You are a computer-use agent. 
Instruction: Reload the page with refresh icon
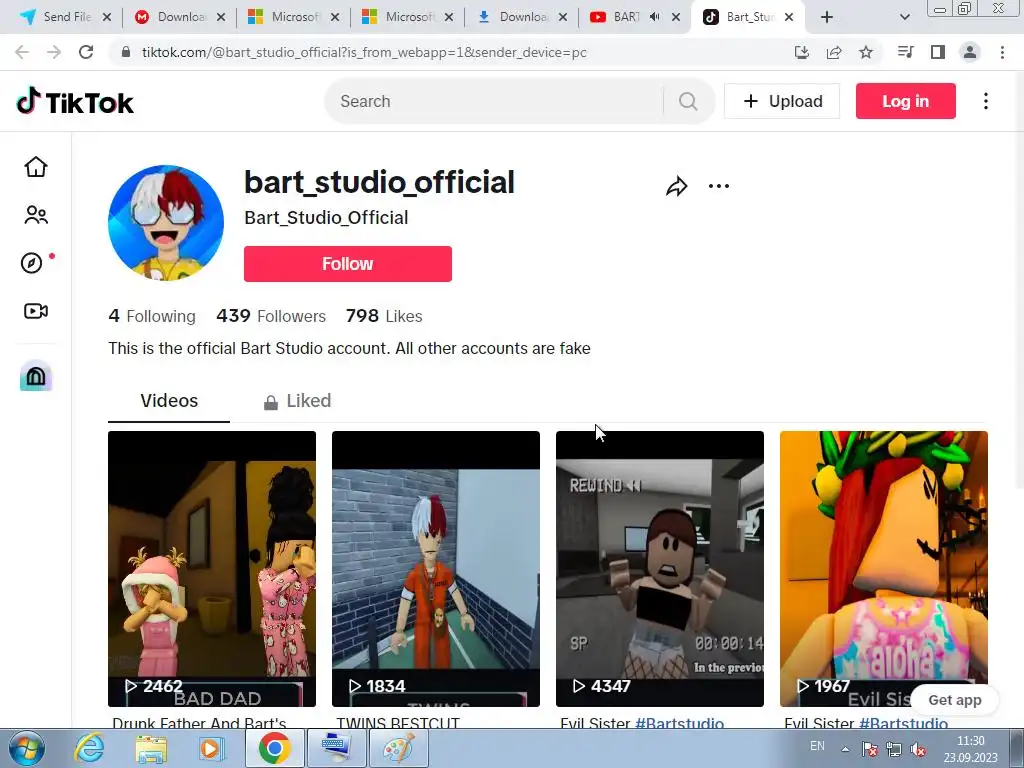(x=86, y=52)
